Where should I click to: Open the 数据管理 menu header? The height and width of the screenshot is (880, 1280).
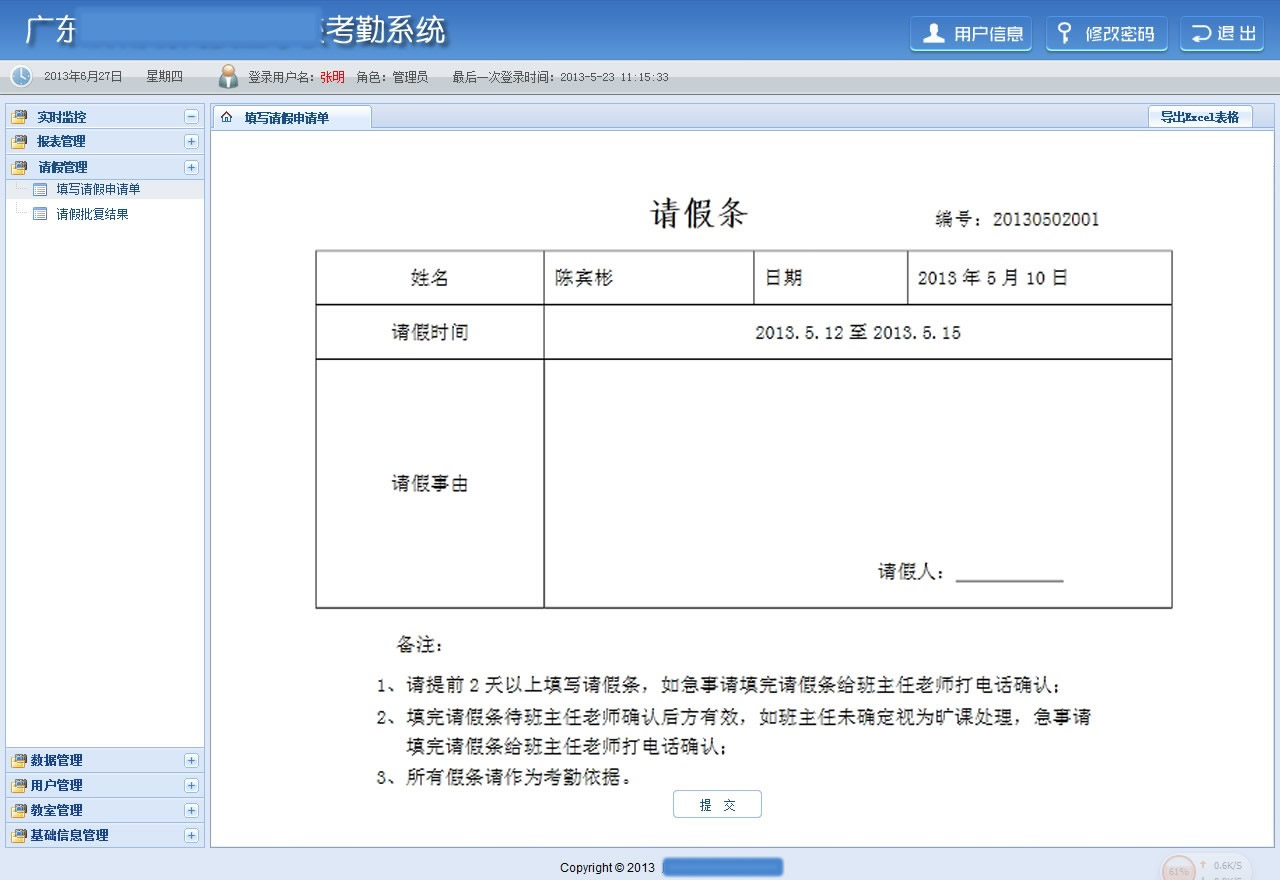105,760
